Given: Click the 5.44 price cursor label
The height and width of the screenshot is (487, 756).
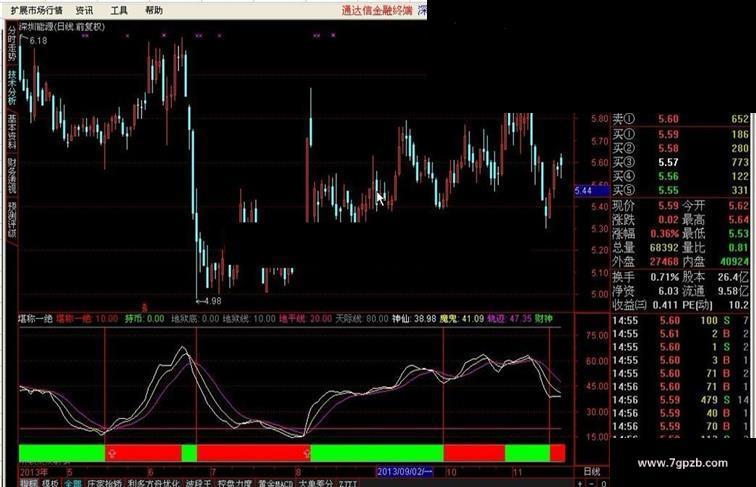Looking at the screenshot, I should point(592,190).
